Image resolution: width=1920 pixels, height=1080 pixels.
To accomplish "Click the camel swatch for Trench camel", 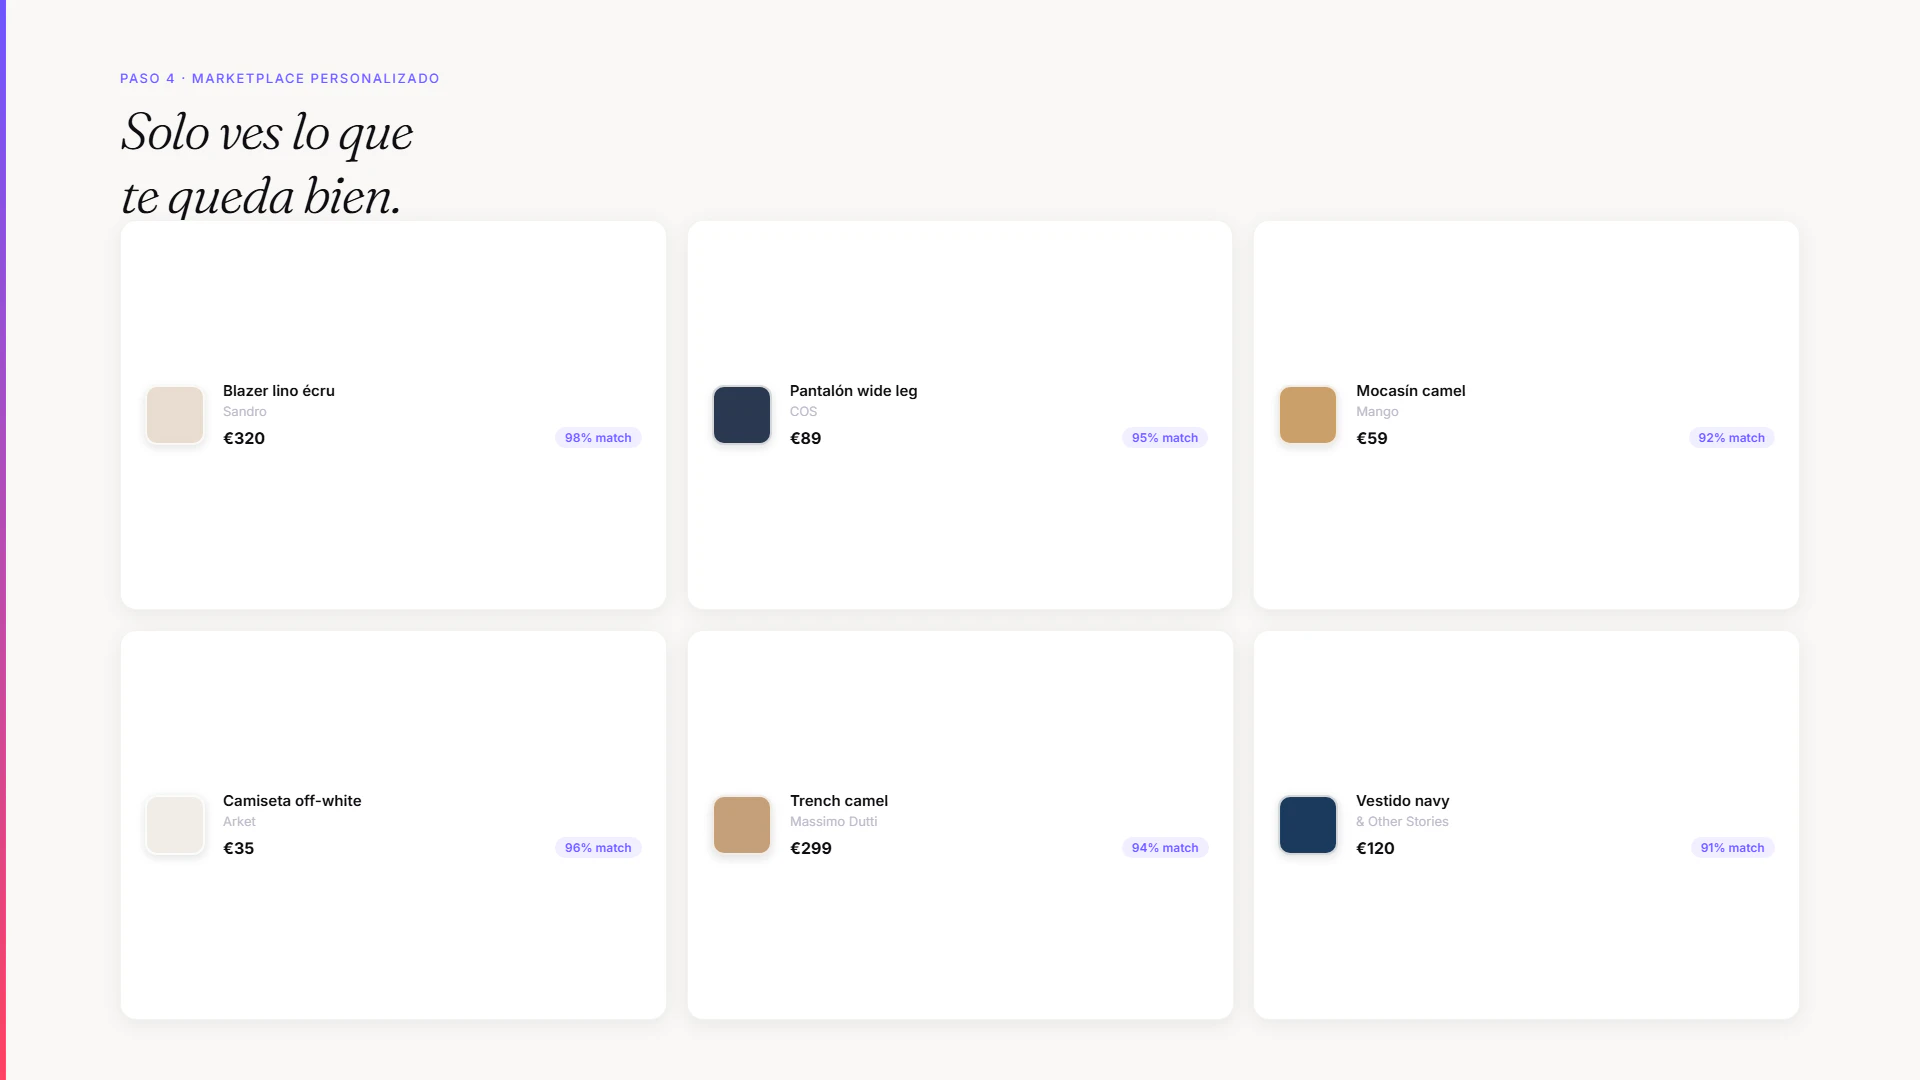I will click(742, 825).
